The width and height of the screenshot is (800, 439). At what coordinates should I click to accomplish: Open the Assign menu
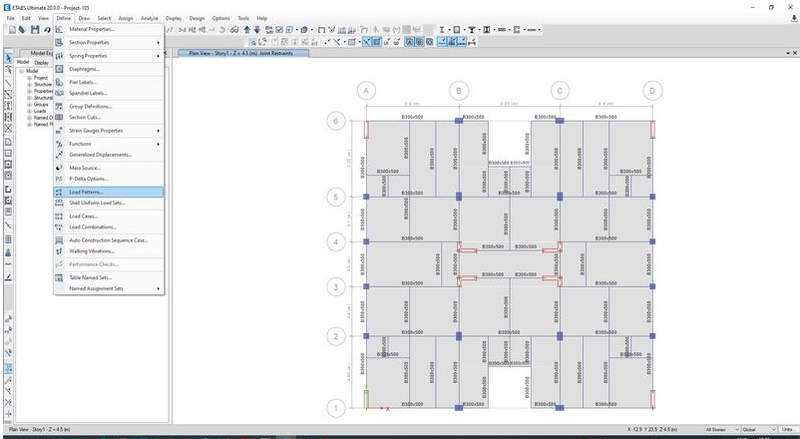click(126, 18)
